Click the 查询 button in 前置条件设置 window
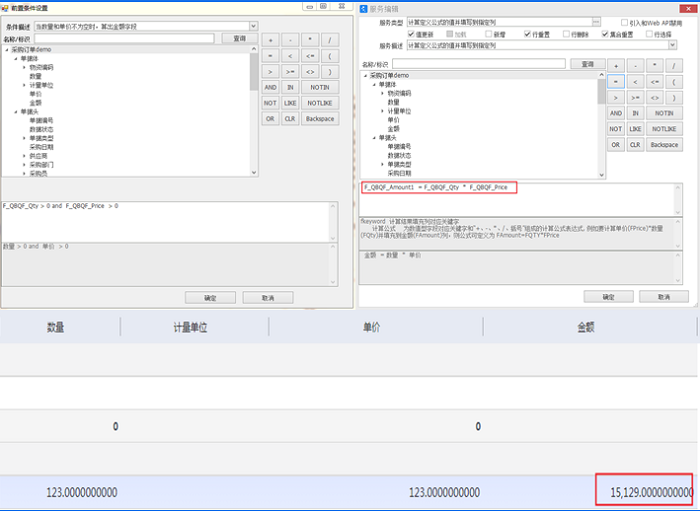 click(240, 38)
